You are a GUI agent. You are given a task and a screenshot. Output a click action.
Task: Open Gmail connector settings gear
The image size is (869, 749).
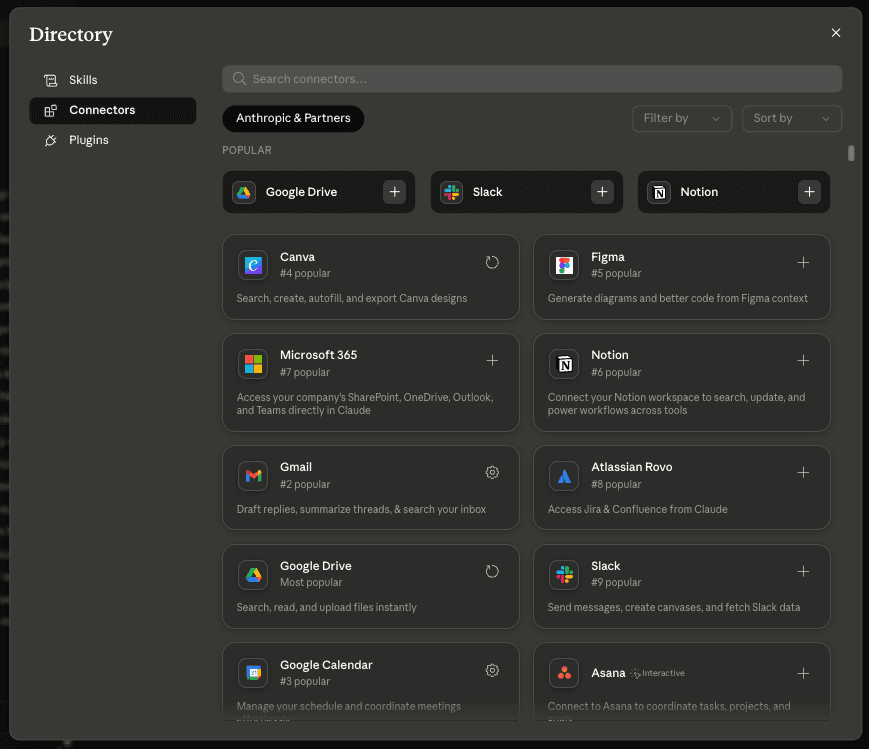492,472
